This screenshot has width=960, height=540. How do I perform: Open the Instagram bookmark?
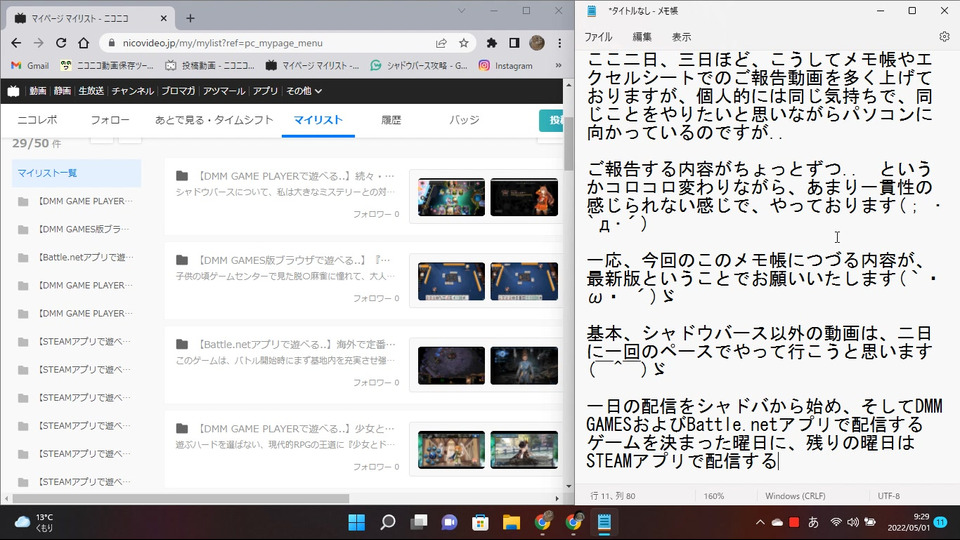[x=506, y=66]
